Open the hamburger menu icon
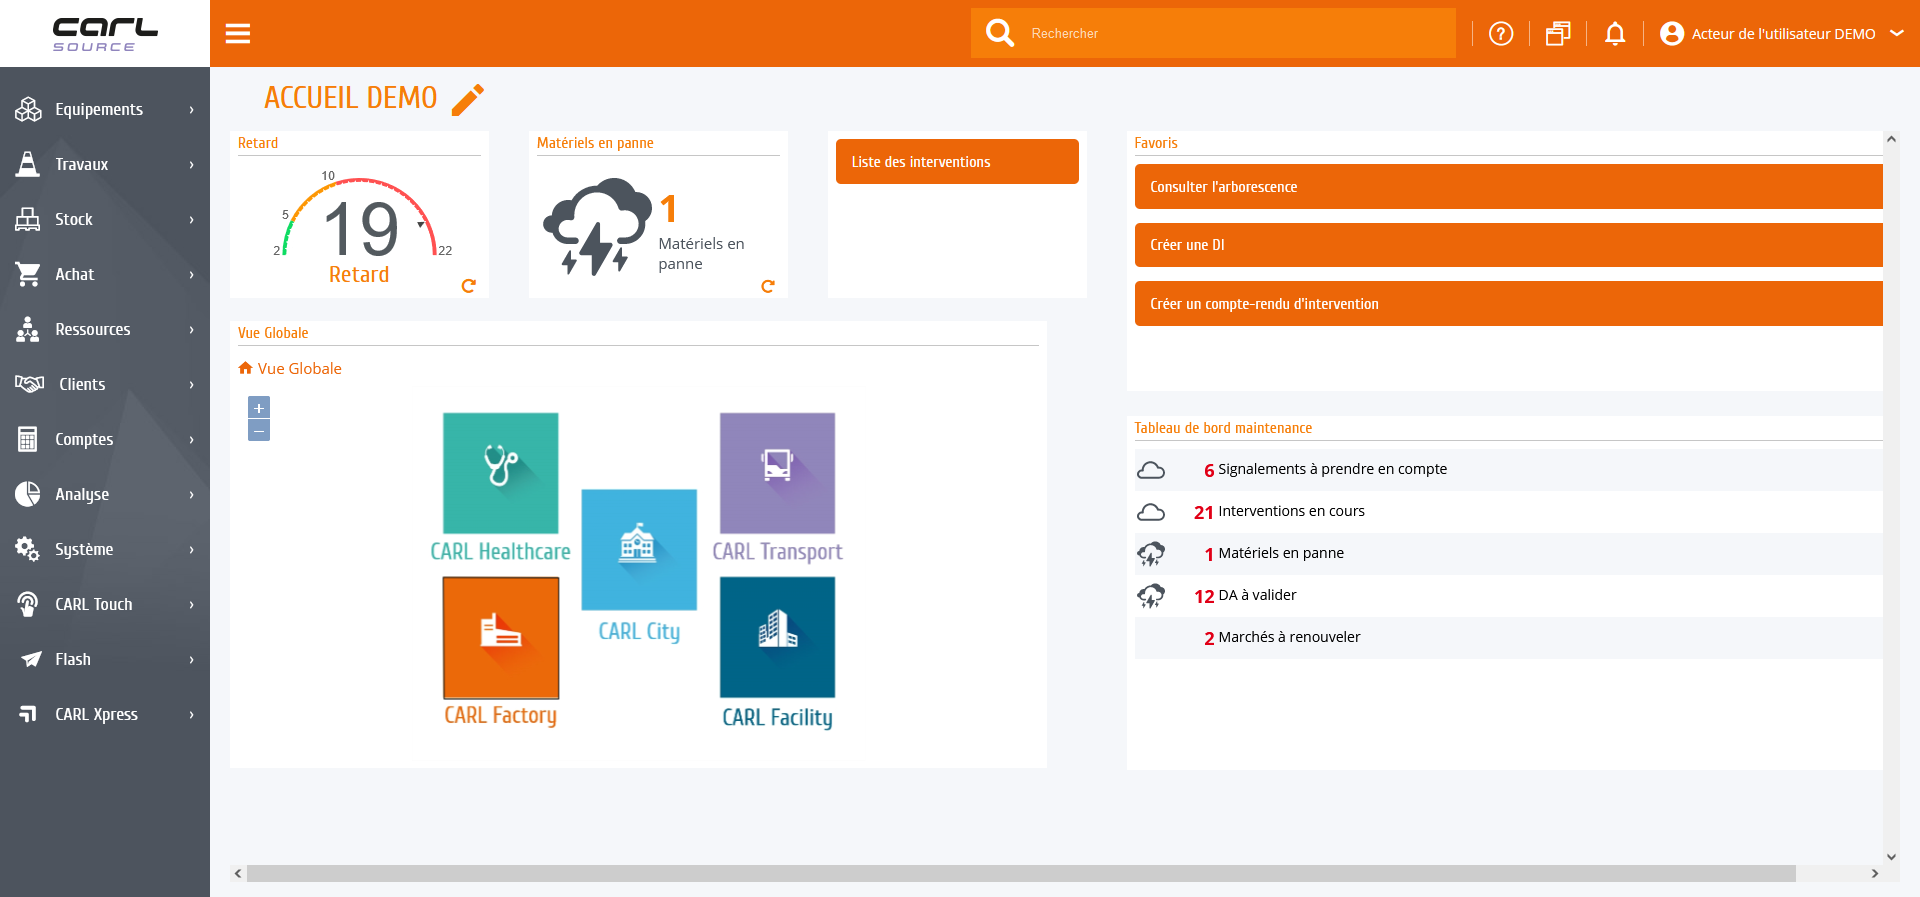The width and height of the screenshot is (1920, 897). coord(238,34)
